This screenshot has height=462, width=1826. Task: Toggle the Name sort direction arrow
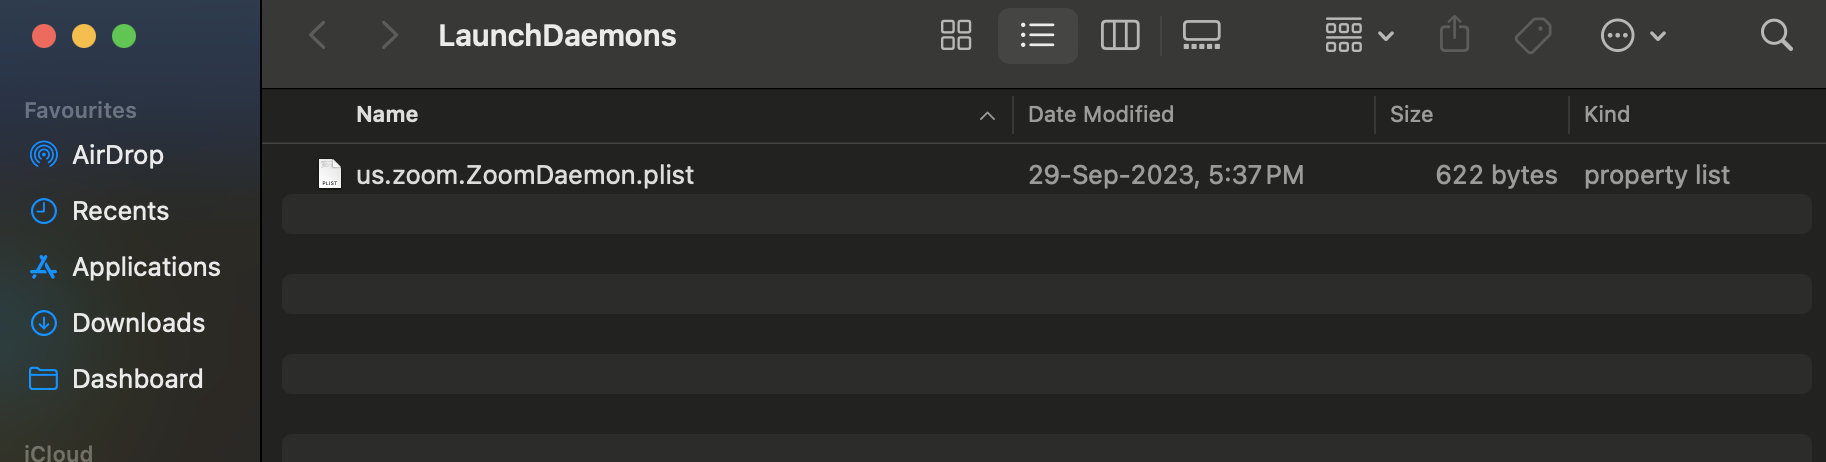987,116
